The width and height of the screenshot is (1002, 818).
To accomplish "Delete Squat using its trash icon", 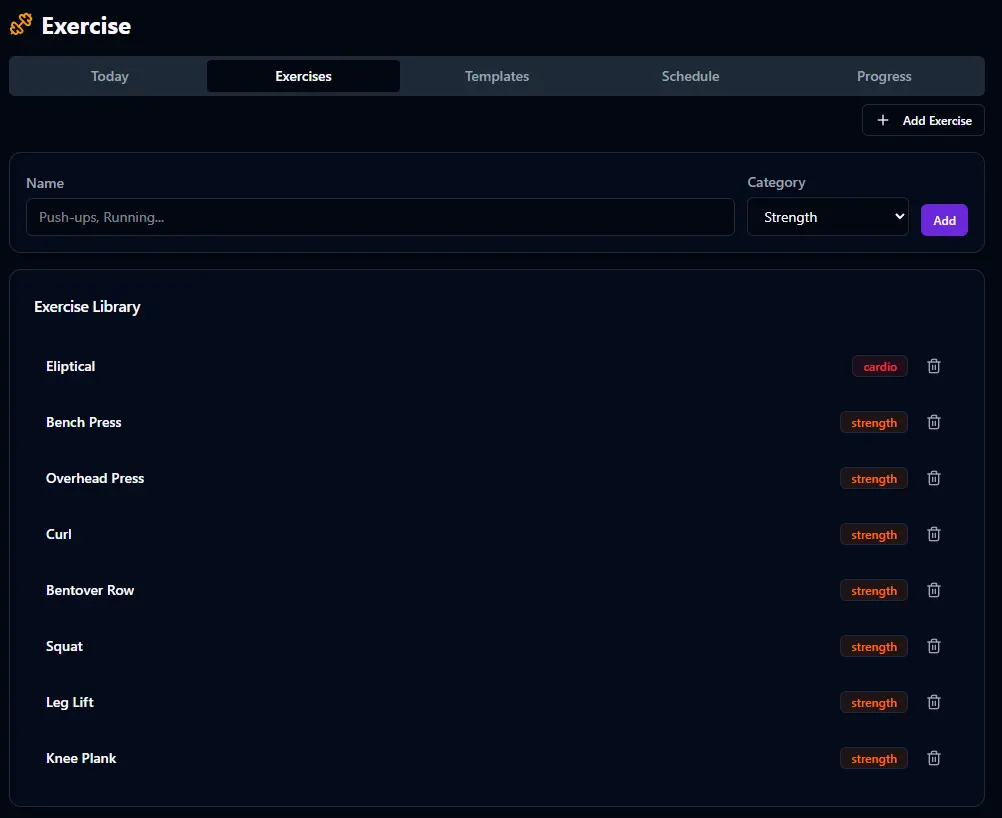I will click(x=933, y=646).
